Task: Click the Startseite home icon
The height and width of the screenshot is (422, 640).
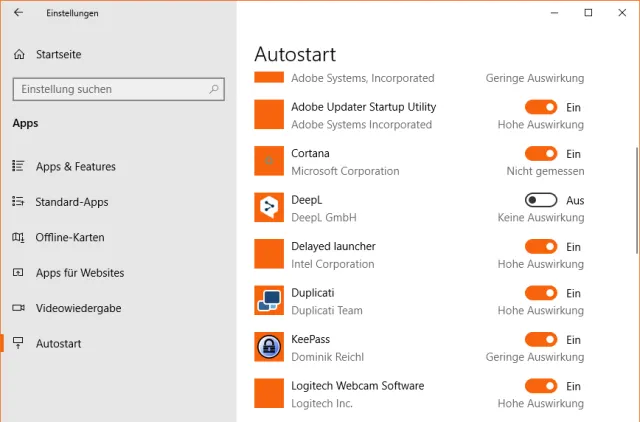Action: 19,54
